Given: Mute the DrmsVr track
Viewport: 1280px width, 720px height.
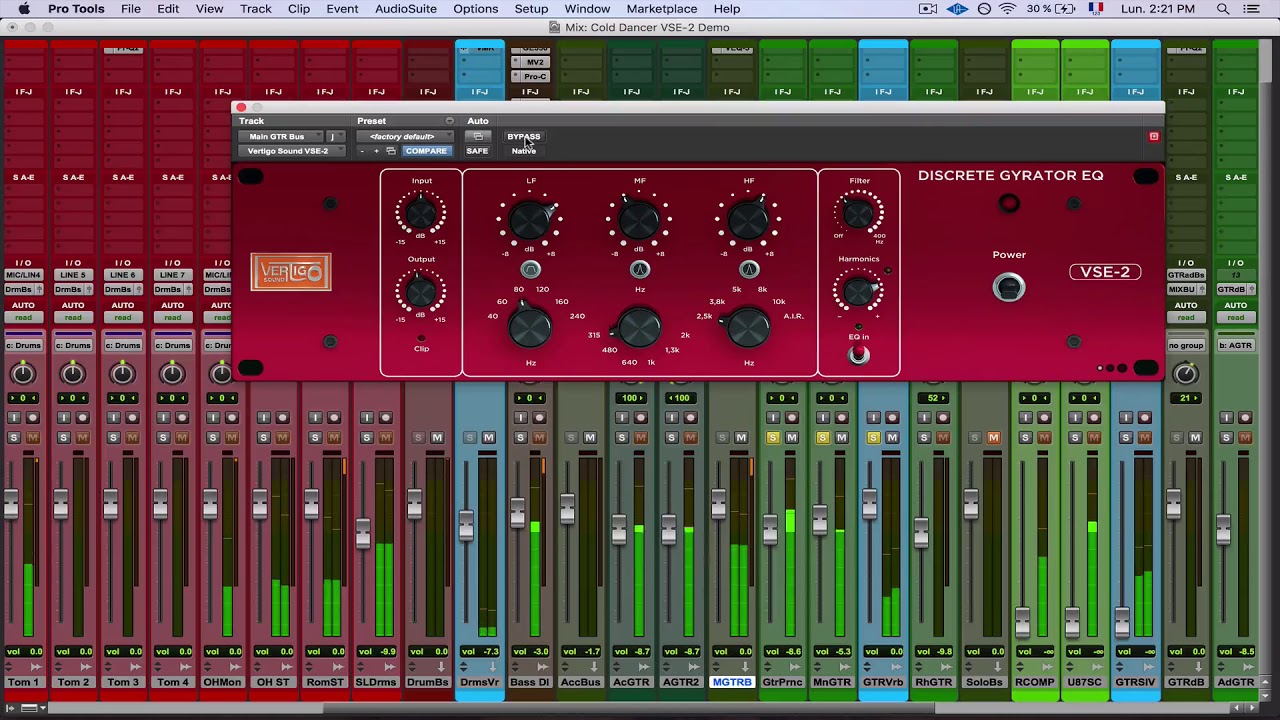Looking at the screenshot, I should (489, 438).
